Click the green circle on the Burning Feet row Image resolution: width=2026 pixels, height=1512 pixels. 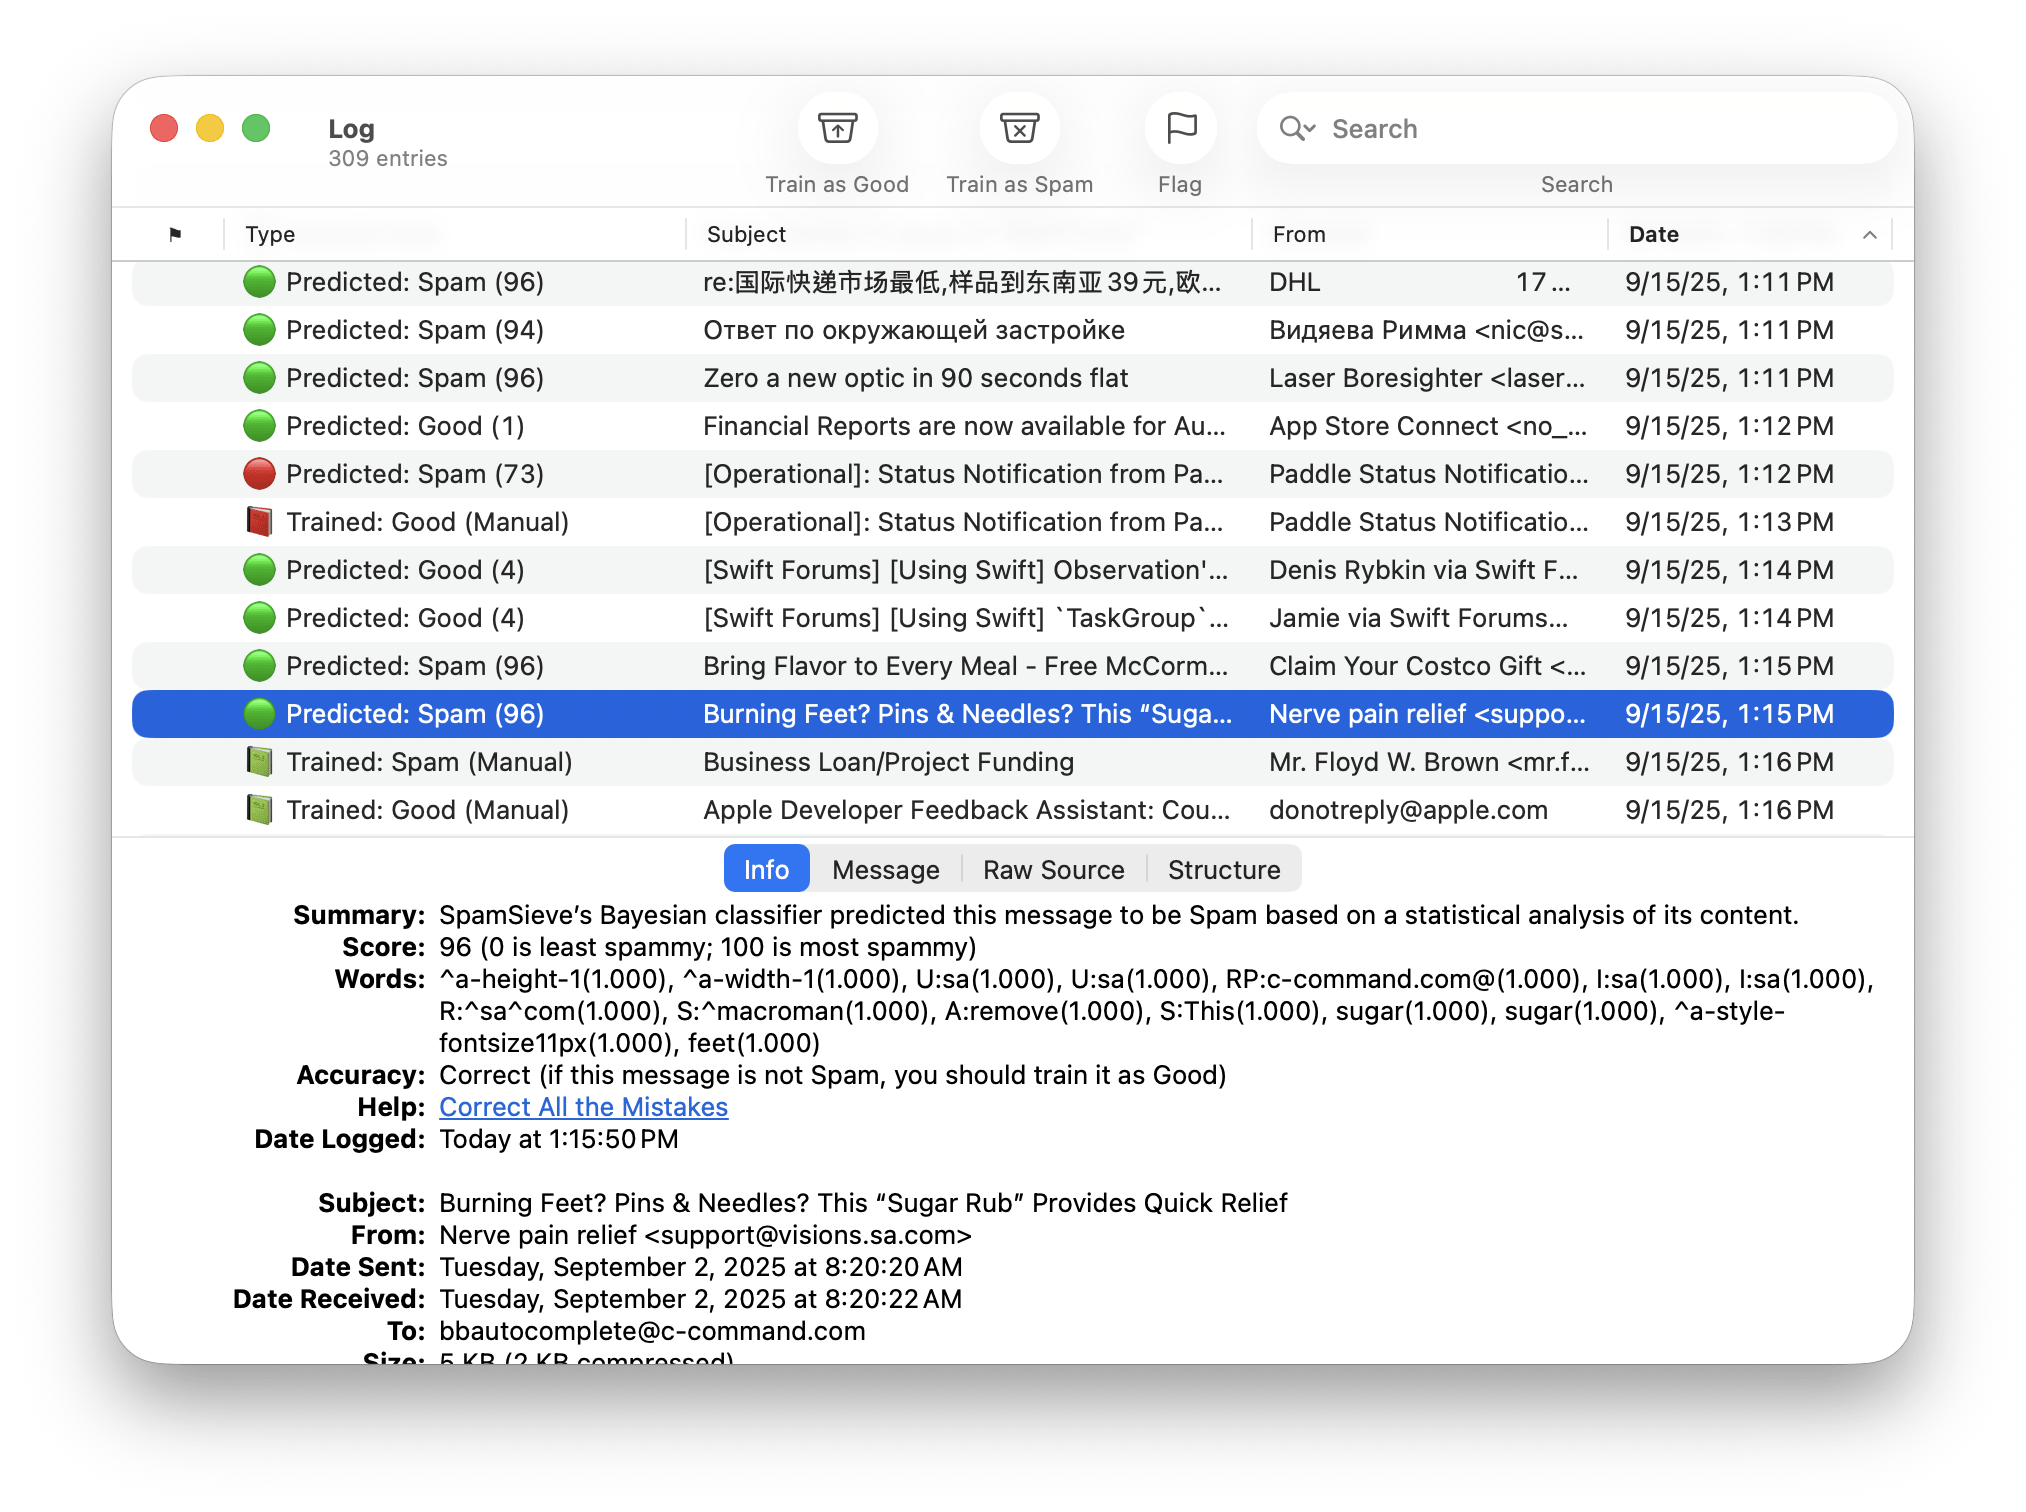[x=258, y=713]
